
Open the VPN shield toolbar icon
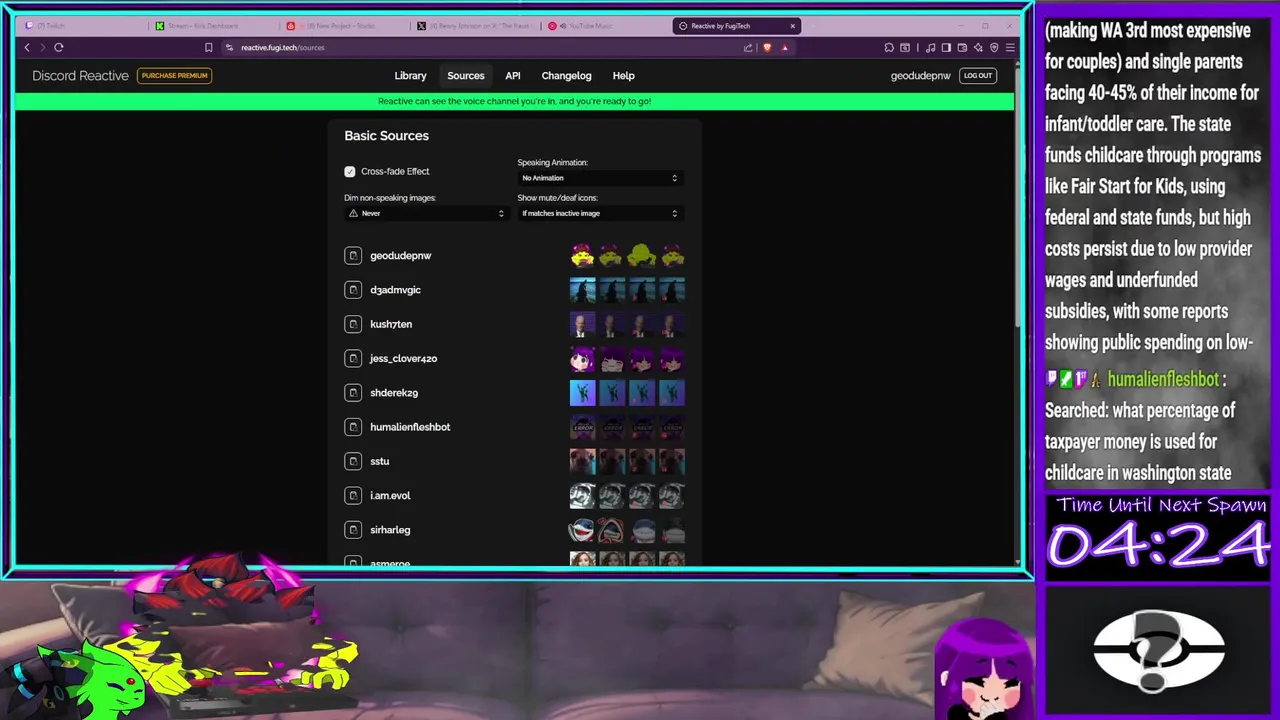click(x=994, y=47)
